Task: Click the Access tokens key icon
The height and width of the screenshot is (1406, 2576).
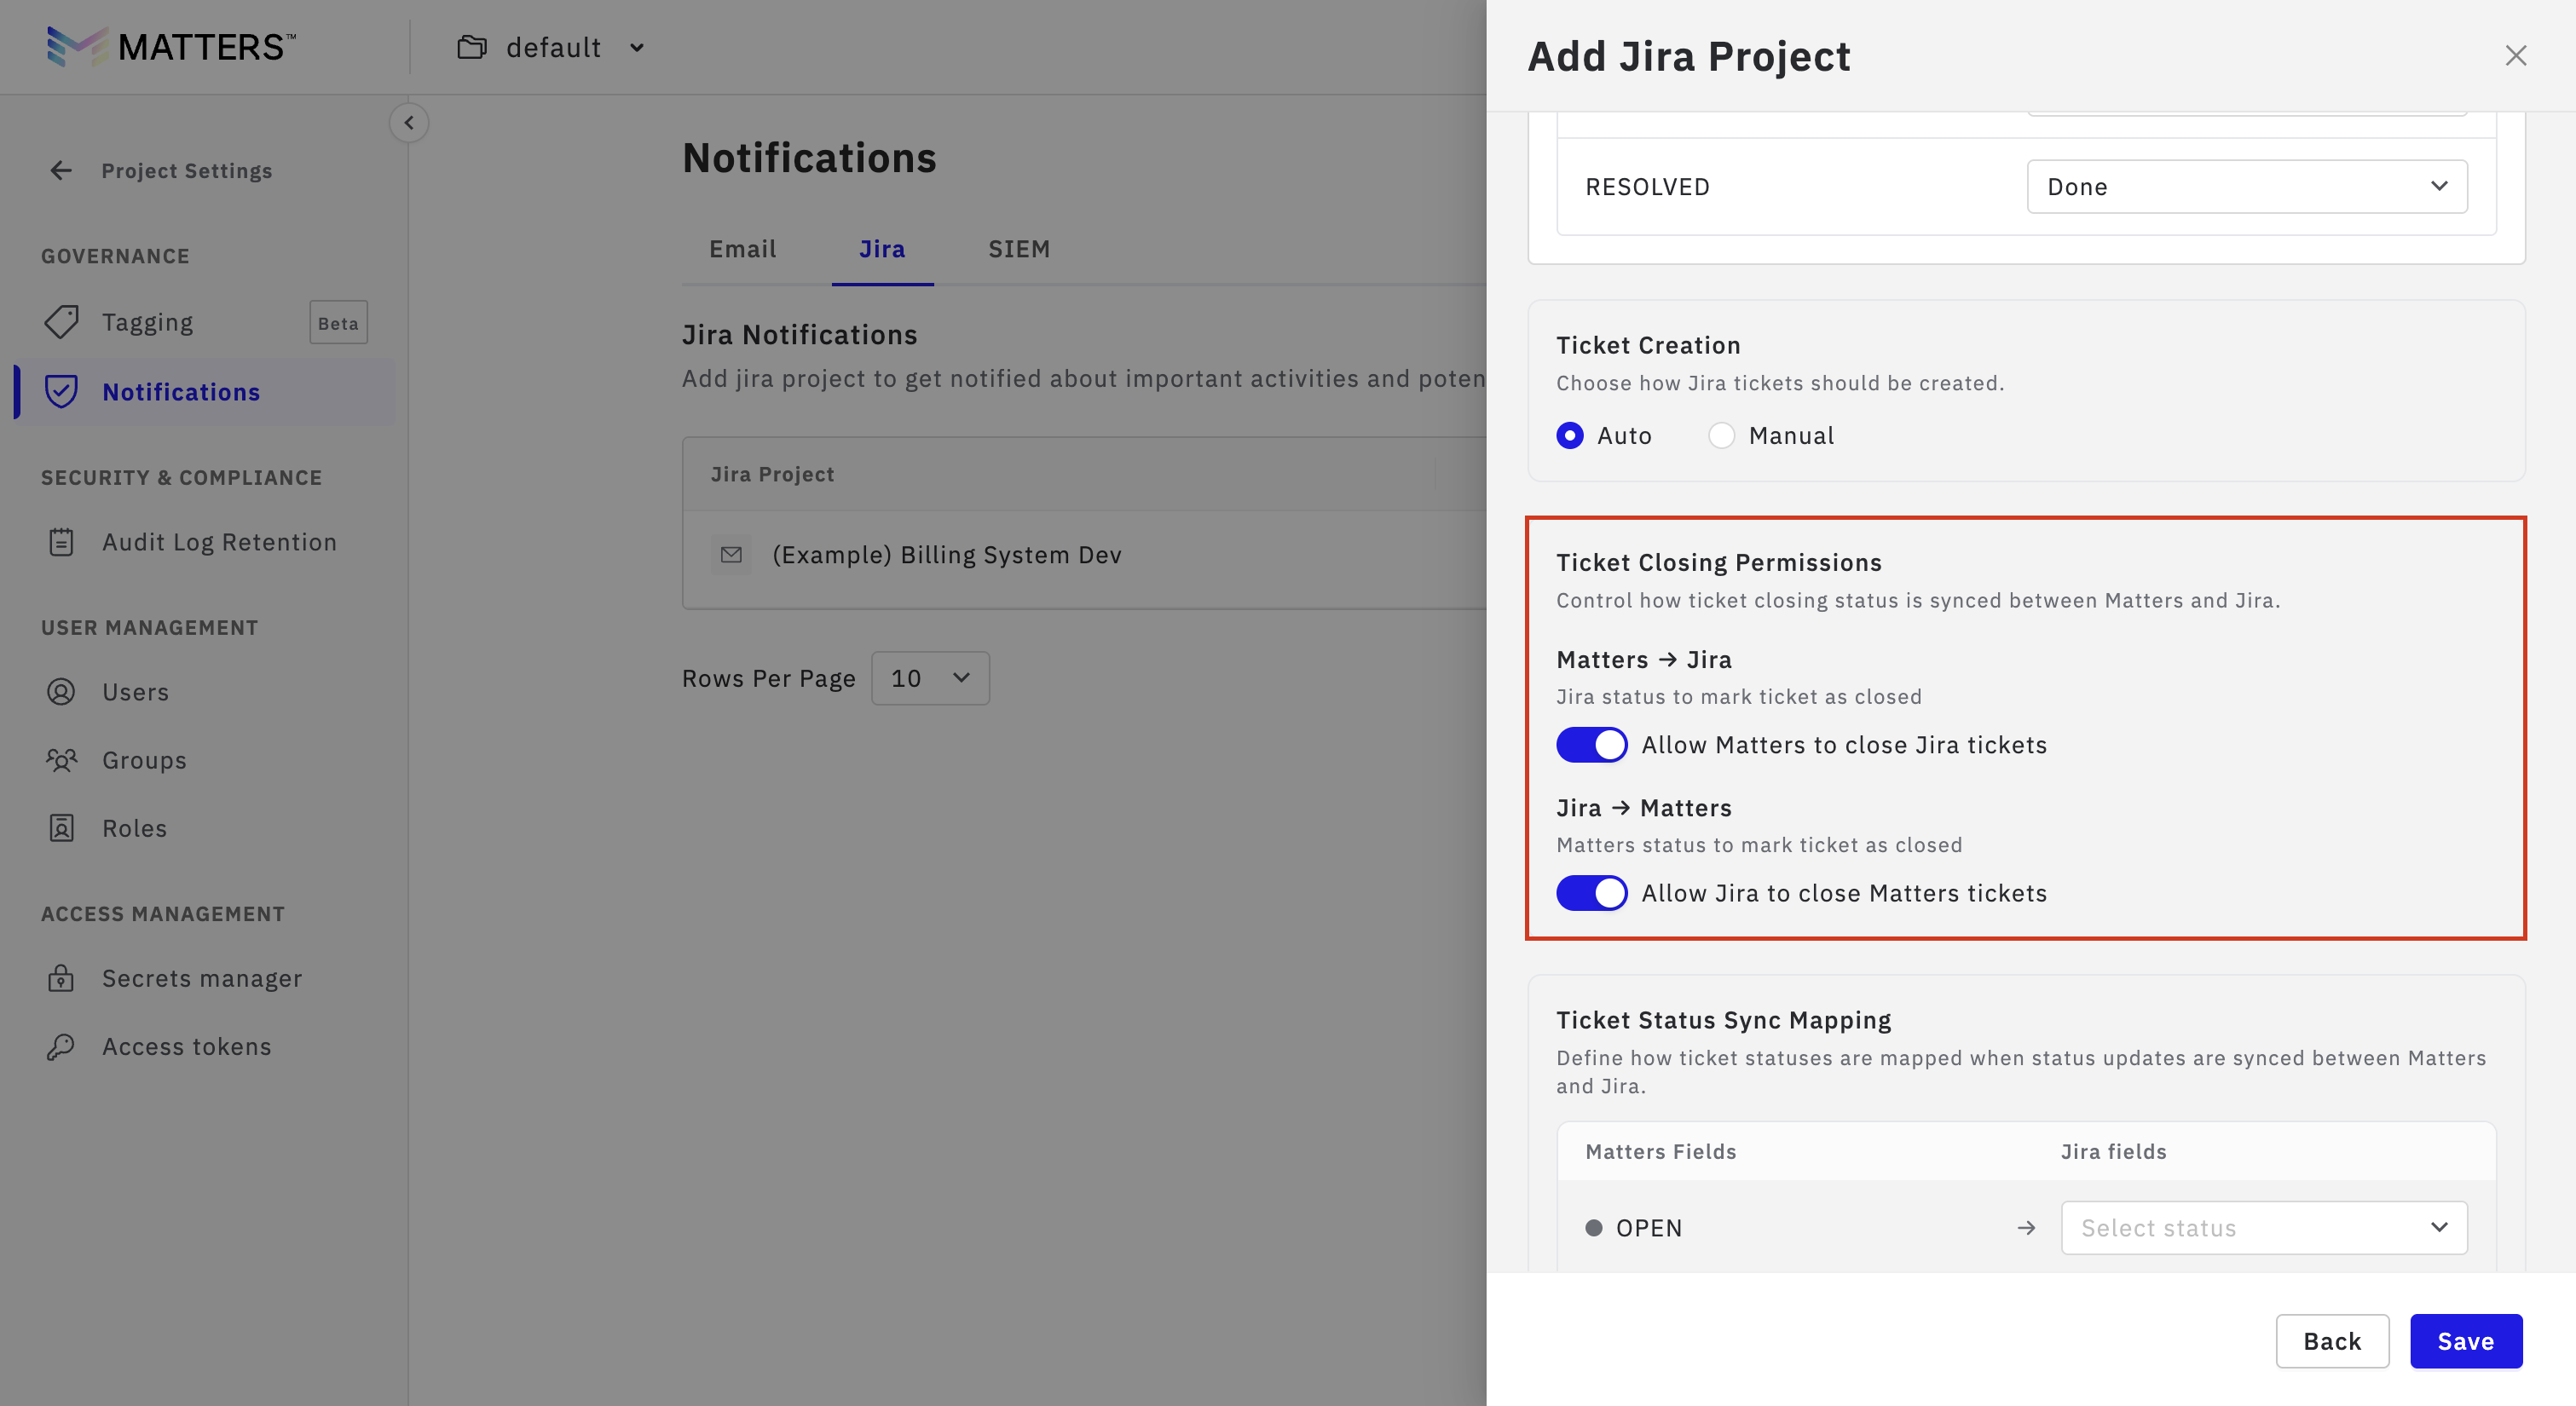Action: pyautogui.click(x=61, y=1046)
